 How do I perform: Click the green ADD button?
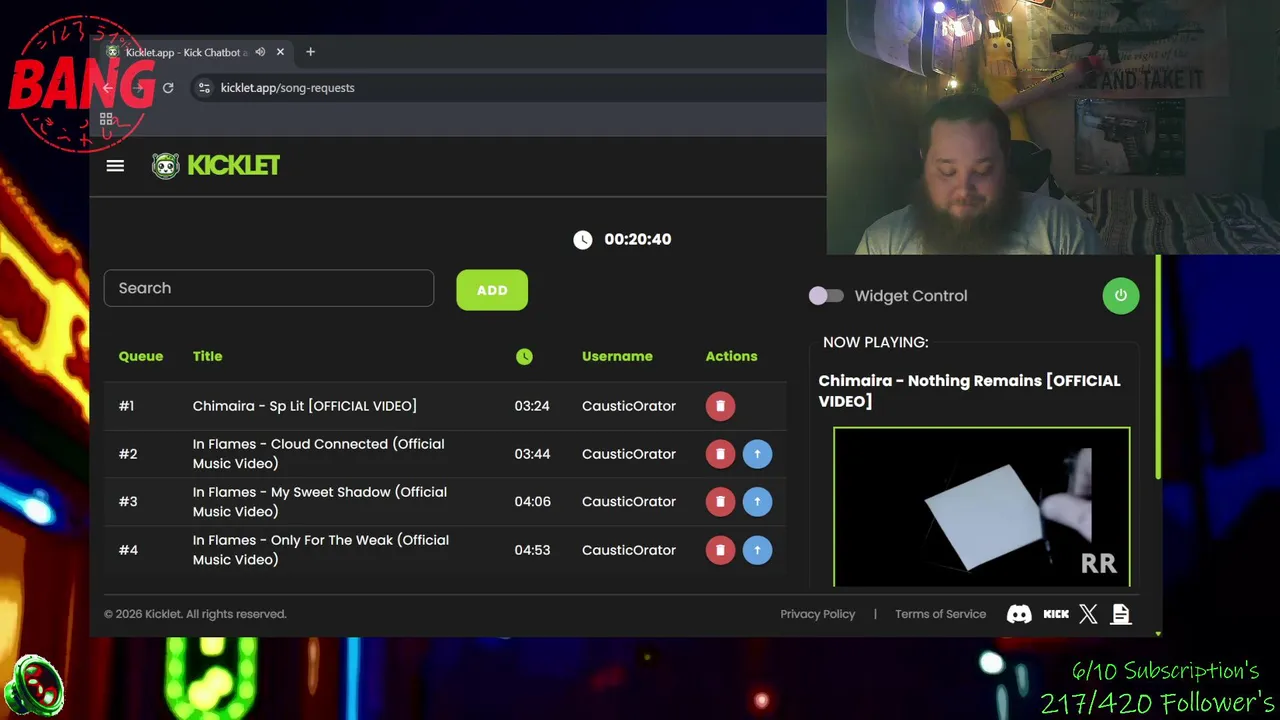point(492,290)
